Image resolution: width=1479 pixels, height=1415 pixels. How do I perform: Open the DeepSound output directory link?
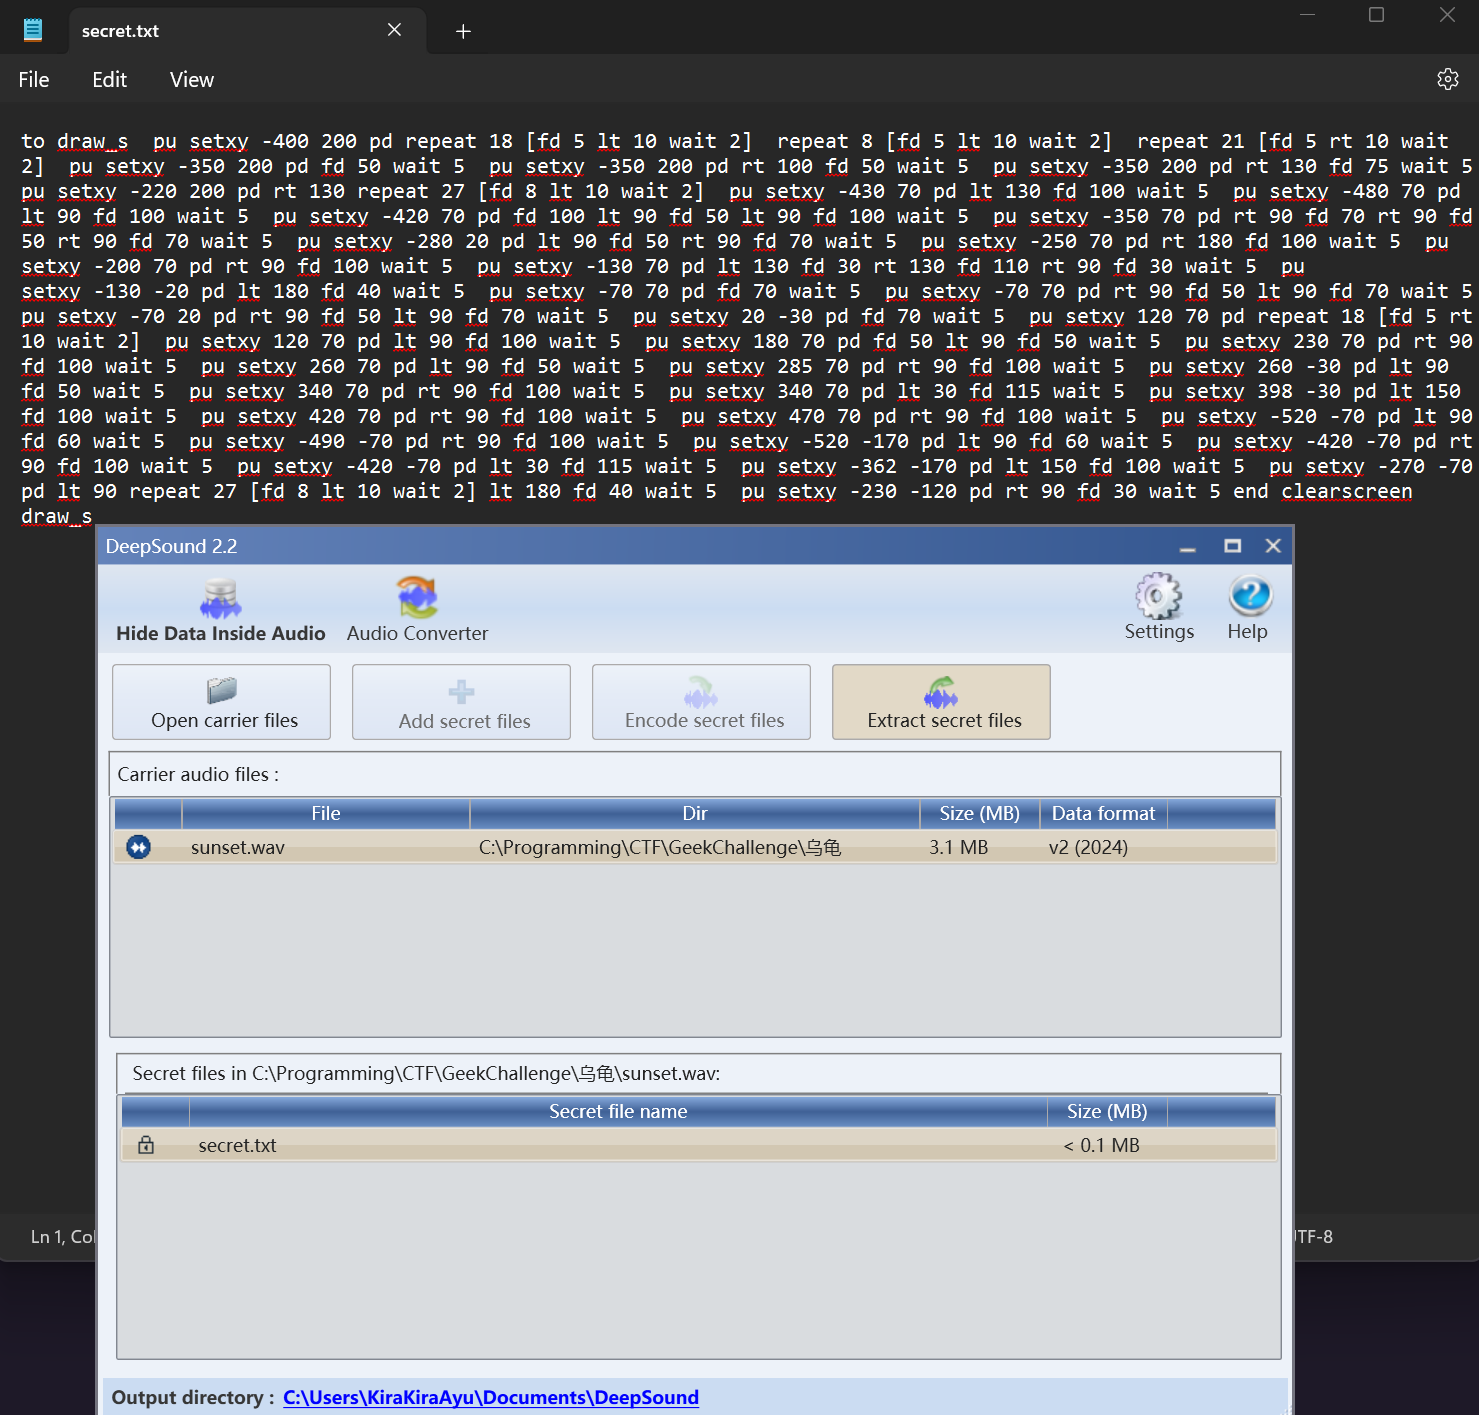491,1397
